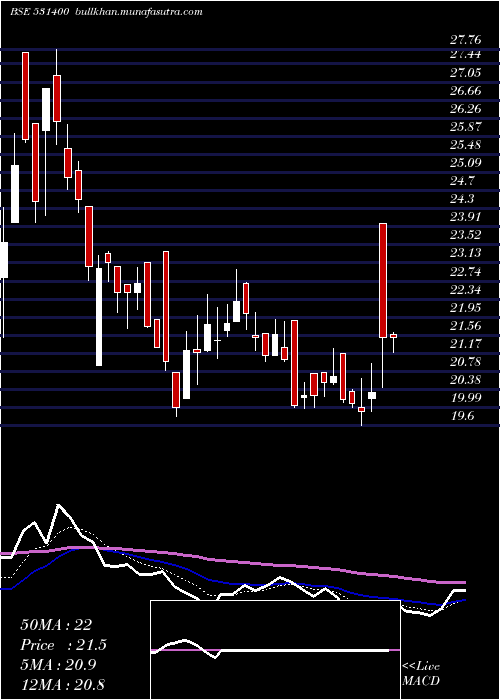Click the 26.26 price axis label

pyautogui.click(x=466, y=108)
